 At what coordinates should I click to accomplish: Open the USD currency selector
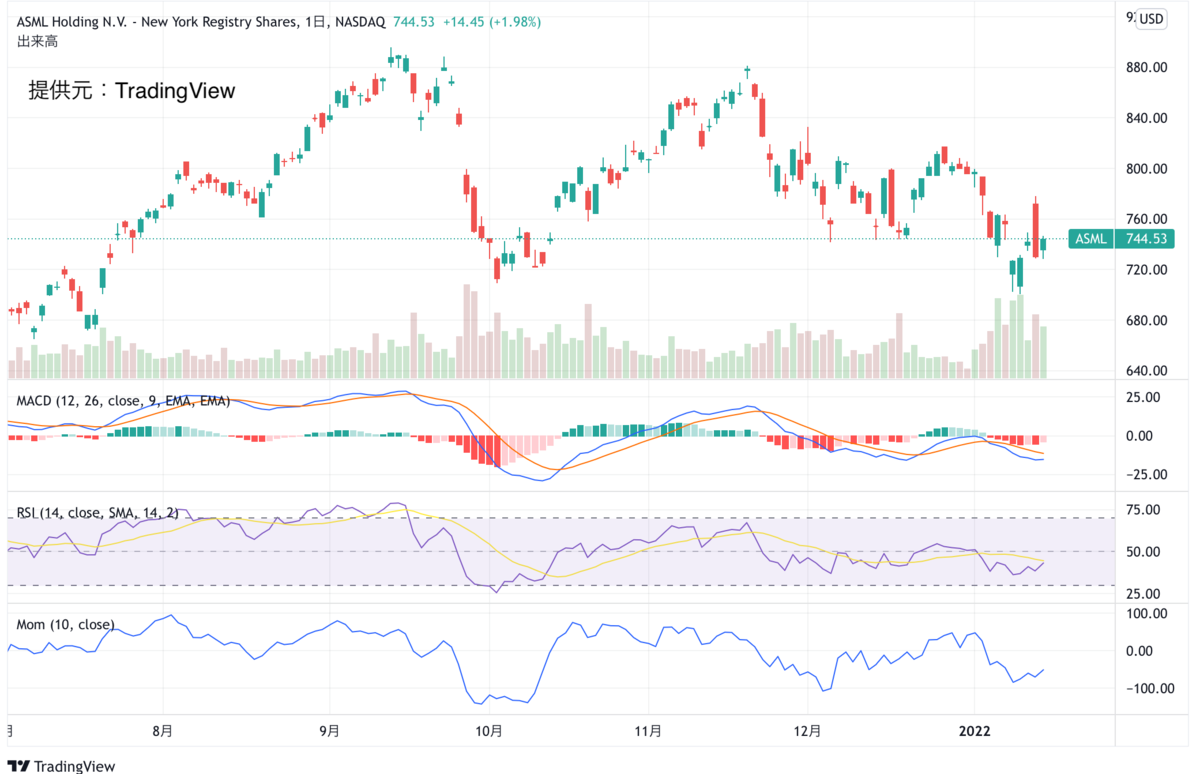[x=1153, y=19]
